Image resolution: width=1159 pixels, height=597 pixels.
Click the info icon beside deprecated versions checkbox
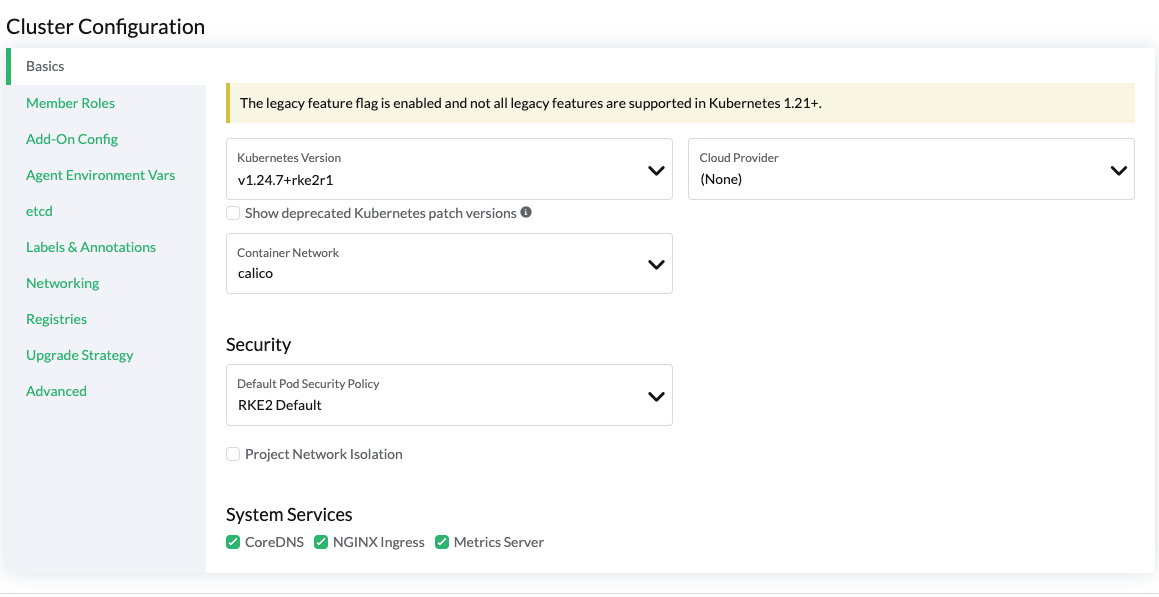click(525, 212)
